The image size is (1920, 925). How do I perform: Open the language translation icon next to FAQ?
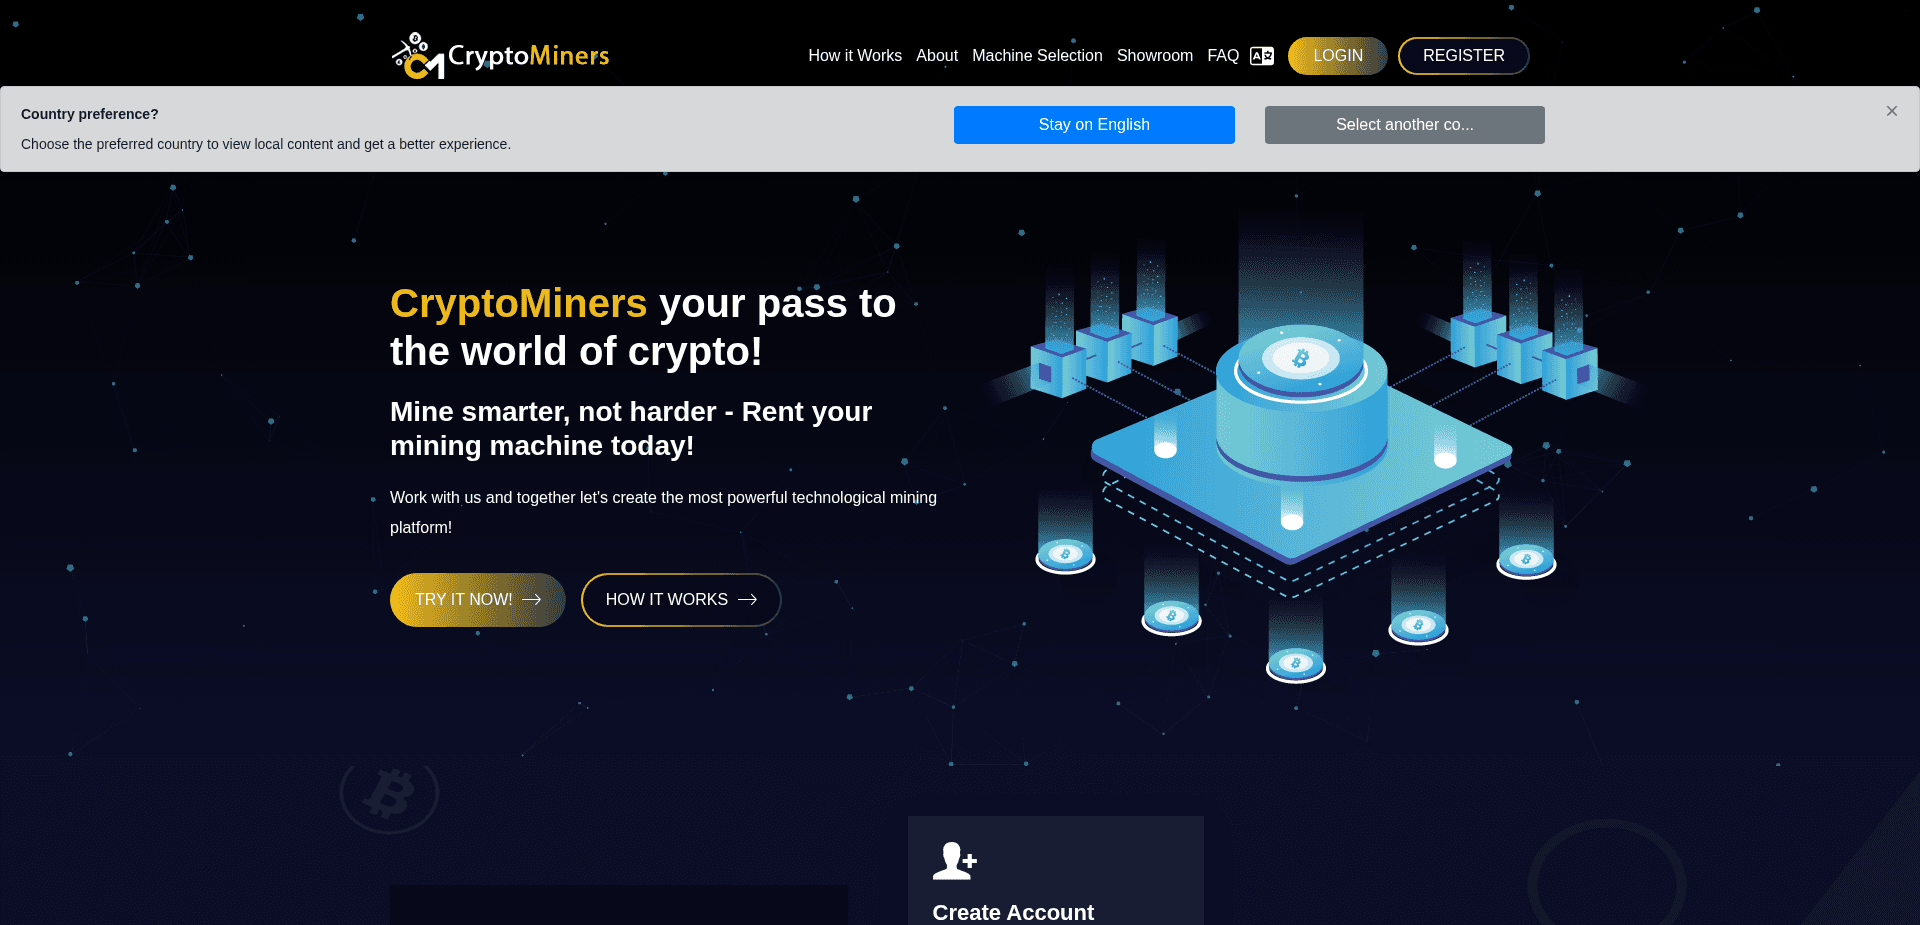pyautogui.click(x=1261, y=55)
